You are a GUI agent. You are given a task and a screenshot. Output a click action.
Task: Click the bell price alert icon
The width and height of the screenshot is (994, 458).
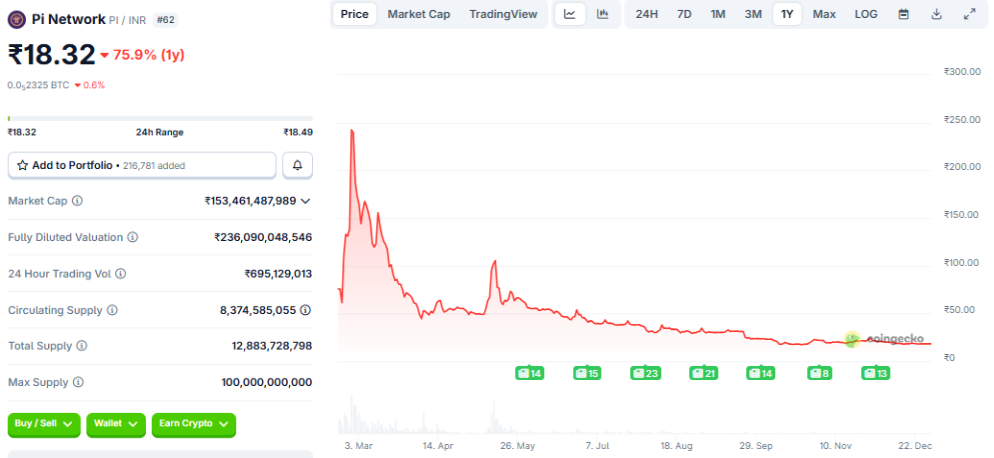(x=297, y=166)
